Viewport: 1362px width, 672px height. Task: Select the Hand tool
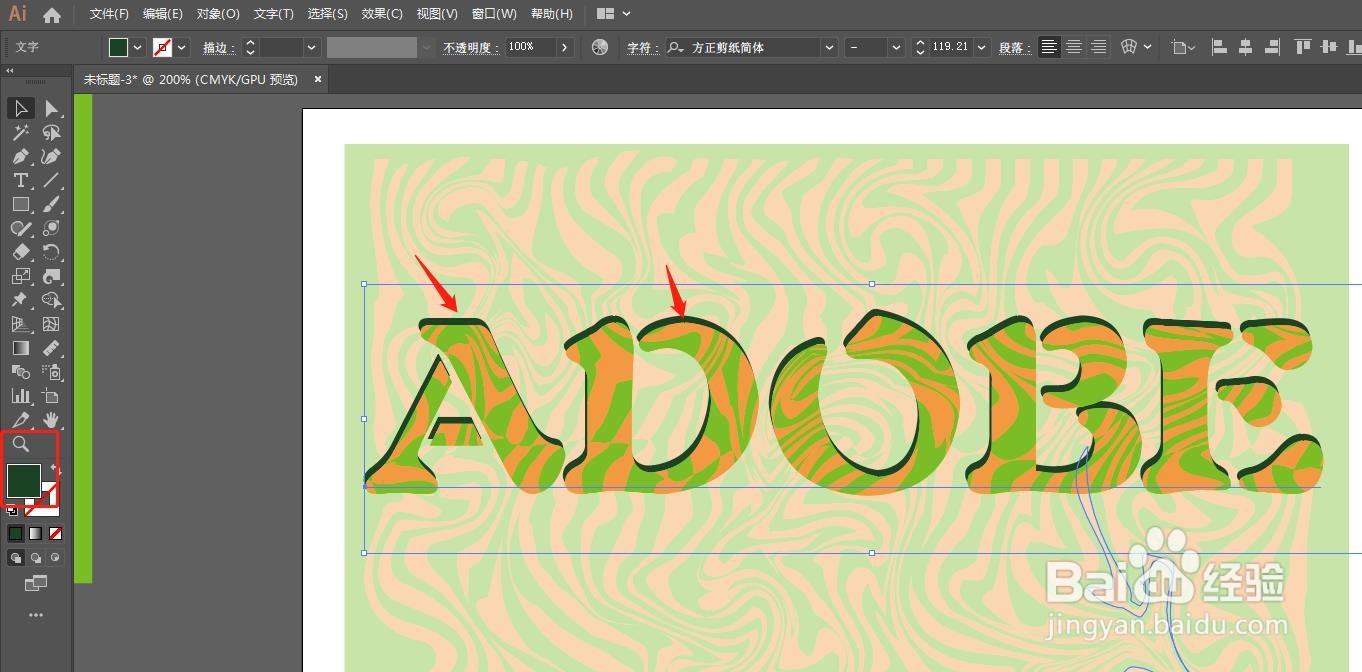[x=50, y=420]
